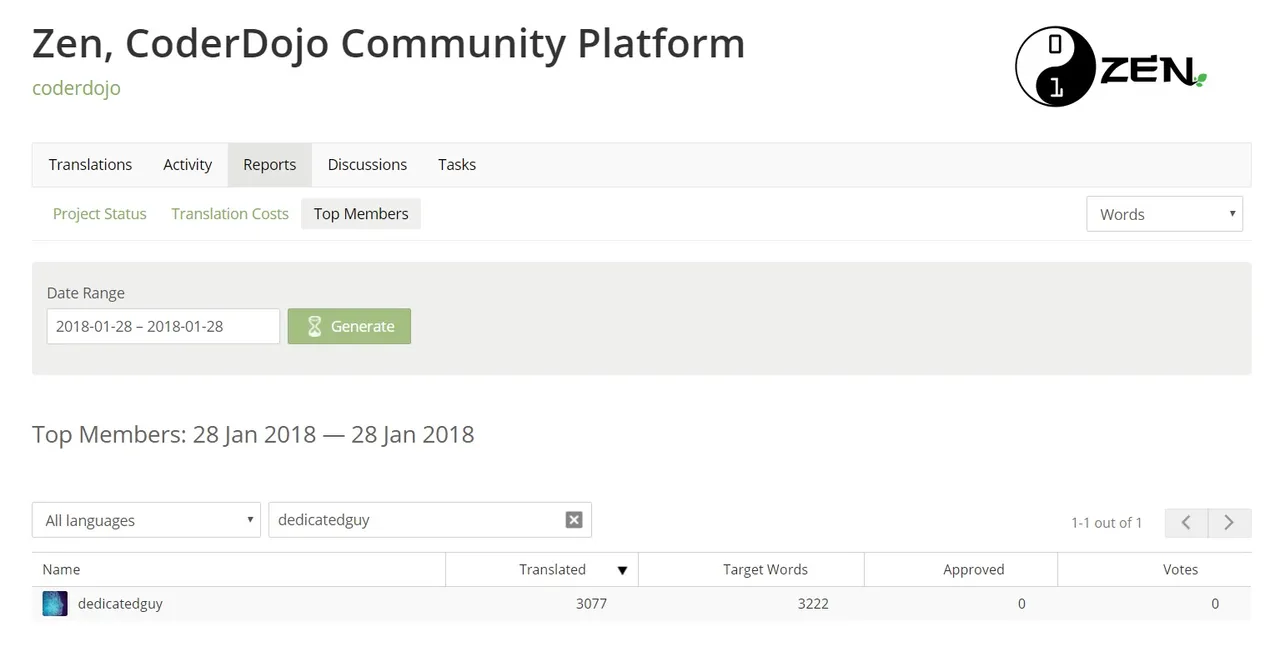Click dedicatedguy's avatar thumbnail
The width and height of the screenshot is (1280, 661).
tap(55, 604)
